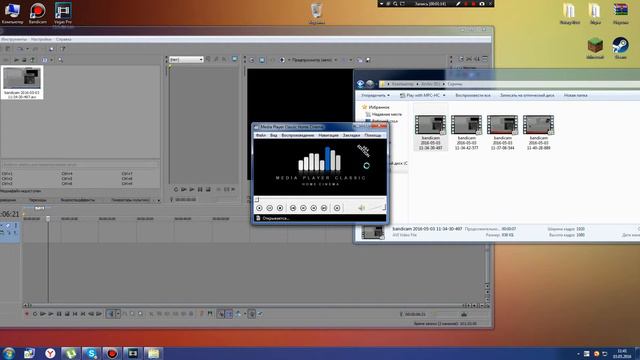Click MPC frame-step button
This screenshot has height=360, width=640.
pos(337,208)
